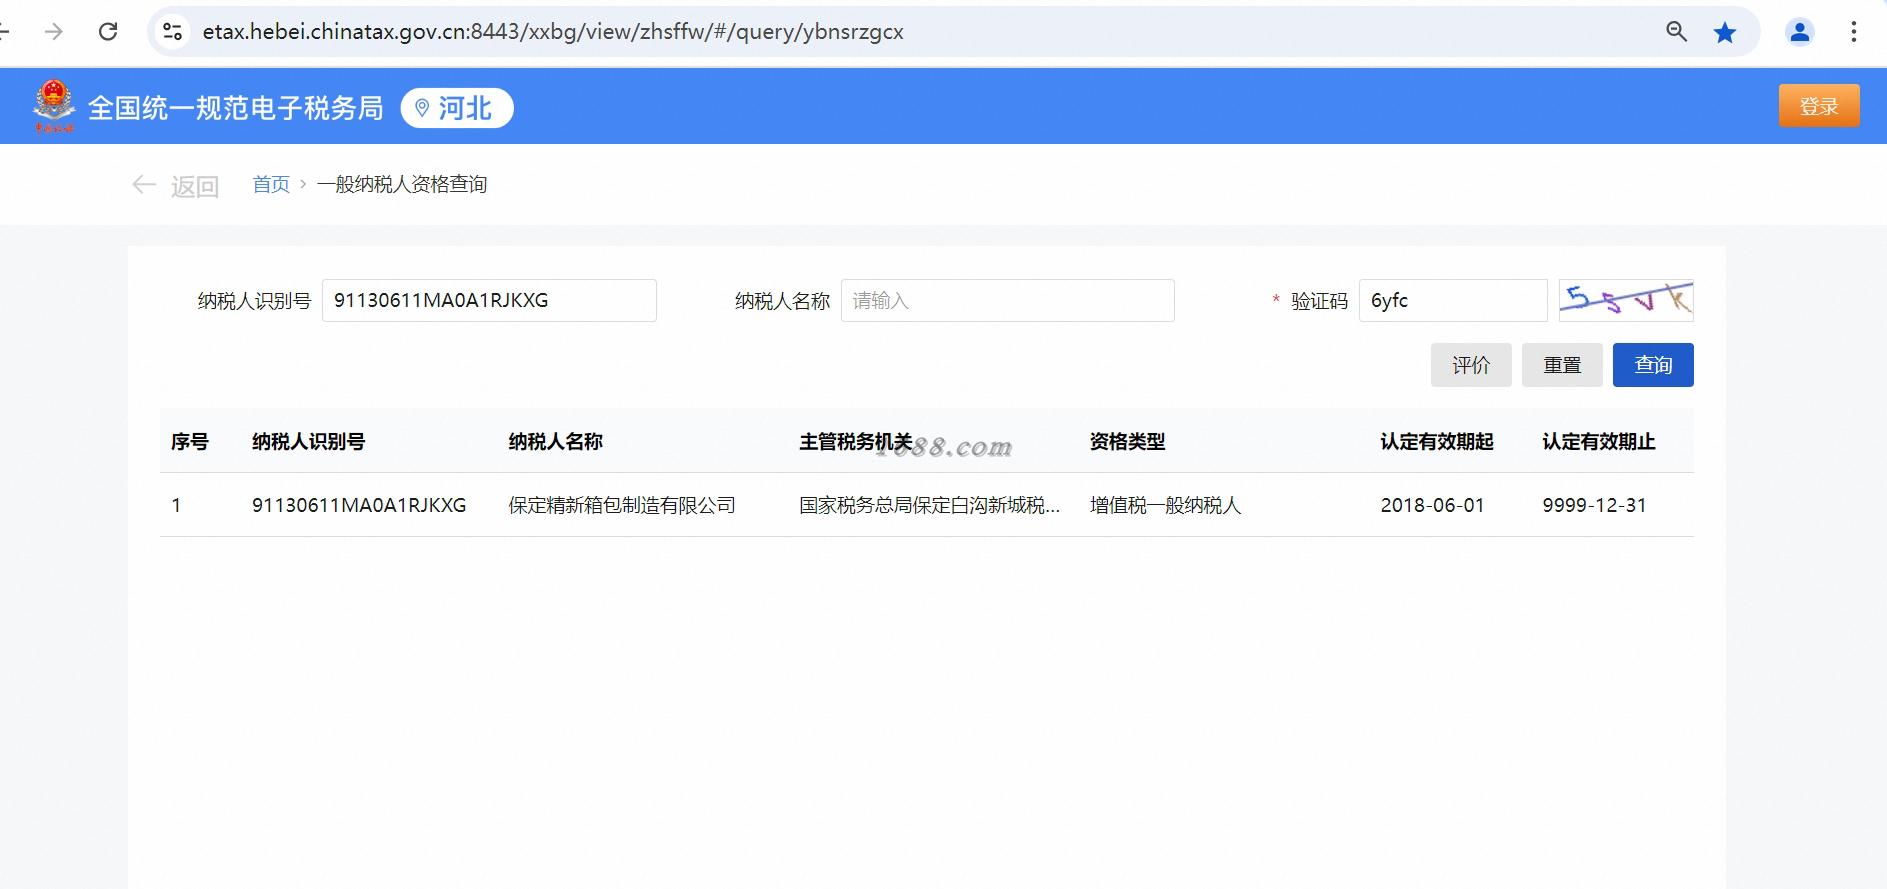1887x889 pixels.
Task: Click the 资格类型 column header
Action: click(1128, 441)
